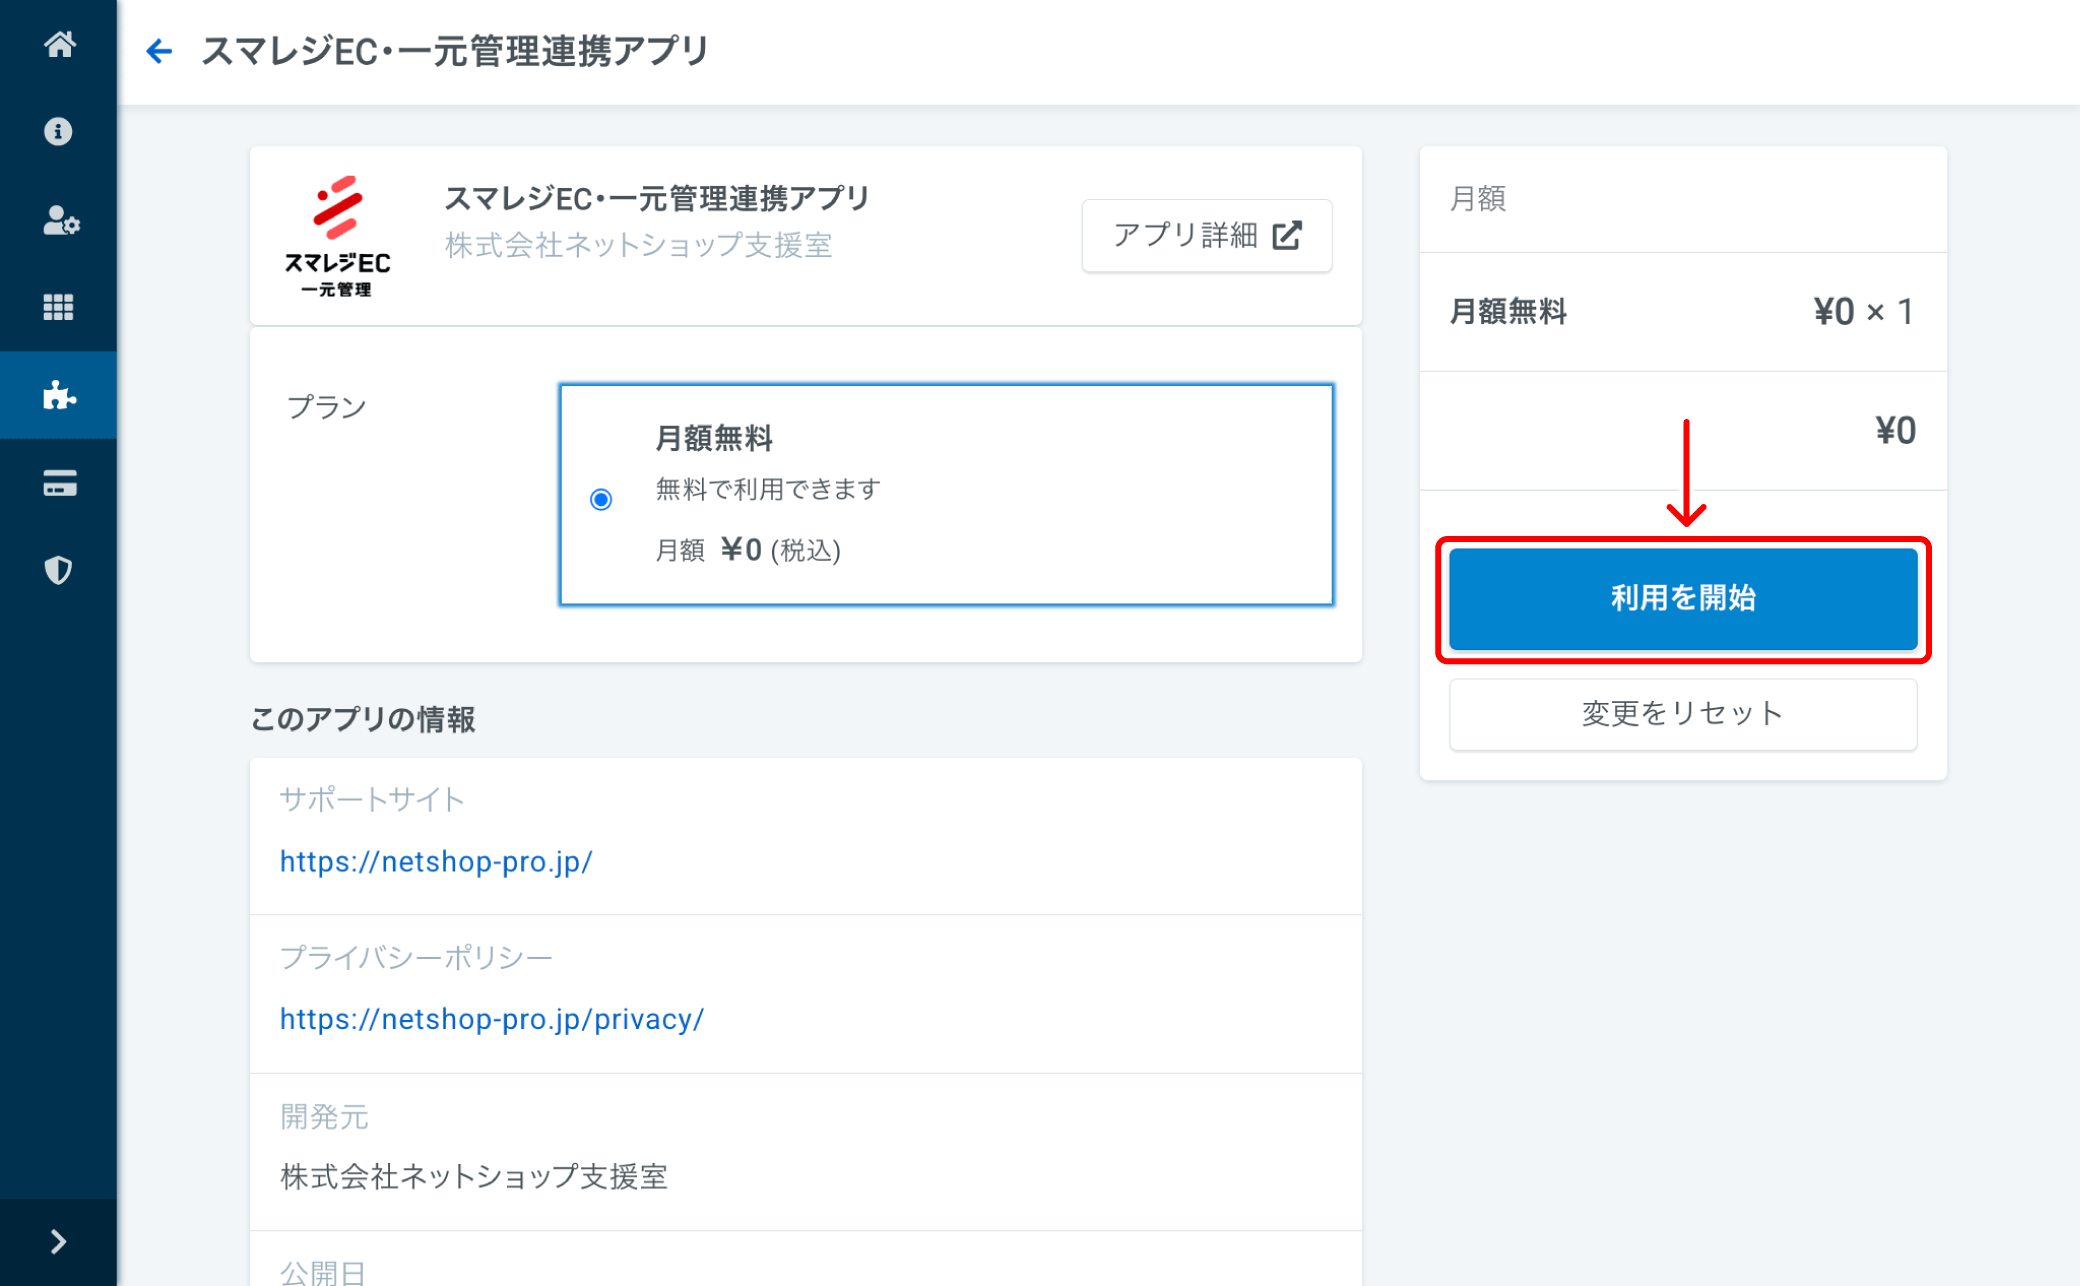The width and height of the screenshot is (2080, 1286).
Task: Click the page header app title text
Action: [x=455, y=51]
